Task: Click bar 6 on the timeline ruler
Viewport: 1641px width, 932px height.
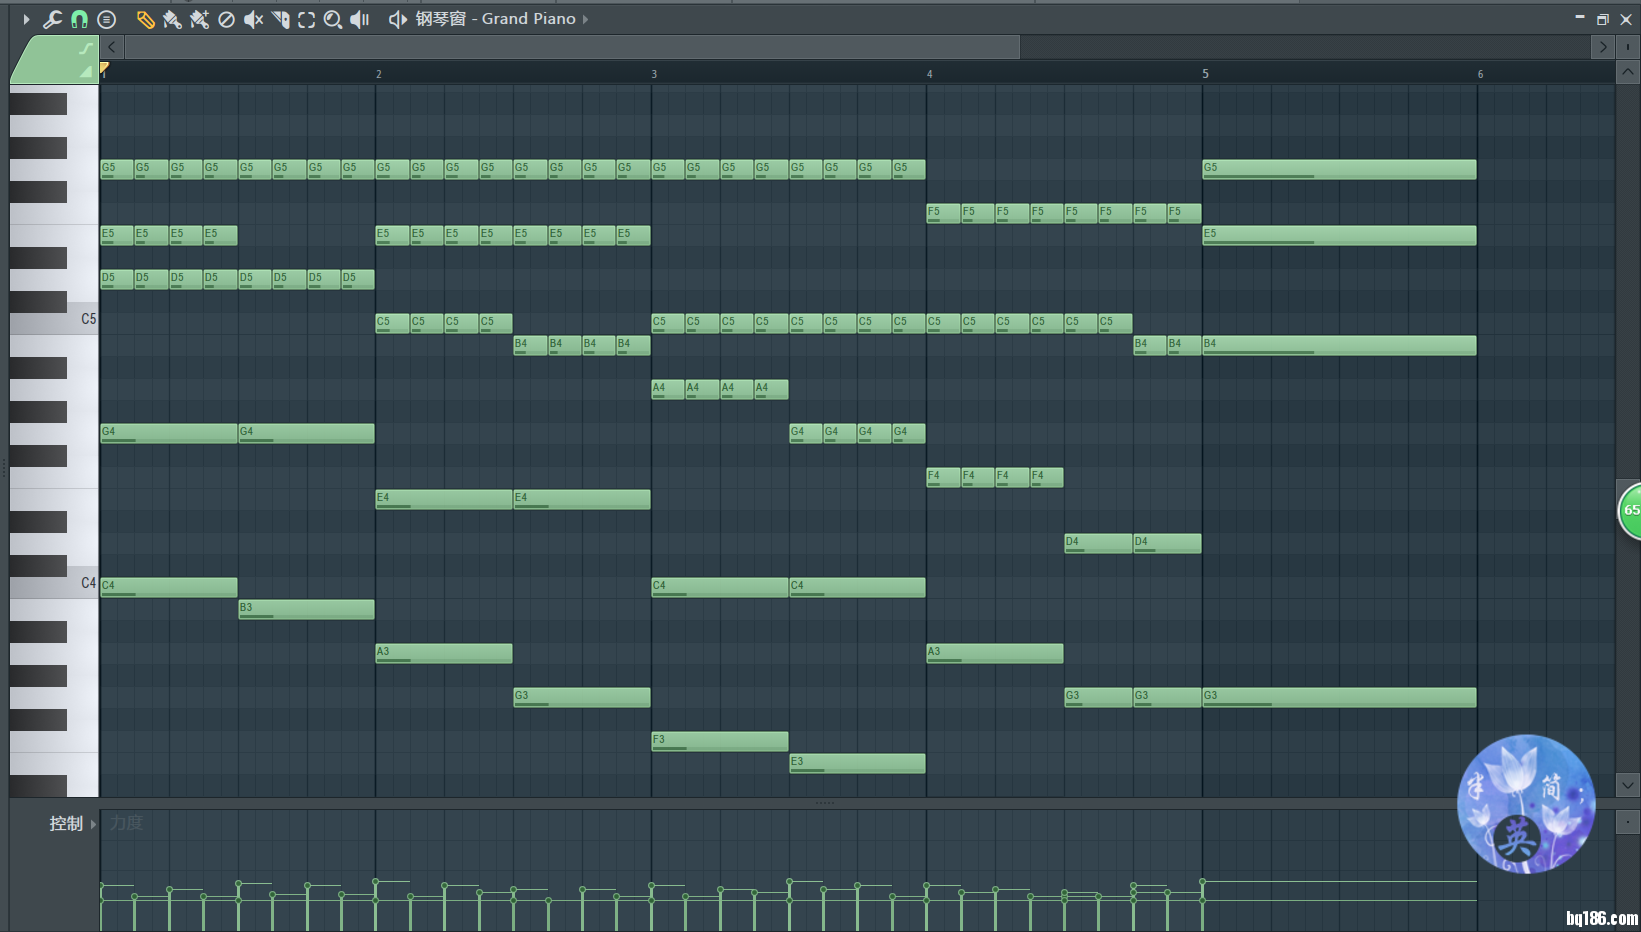Action: pyautogui.click(x=1481, y=74)
